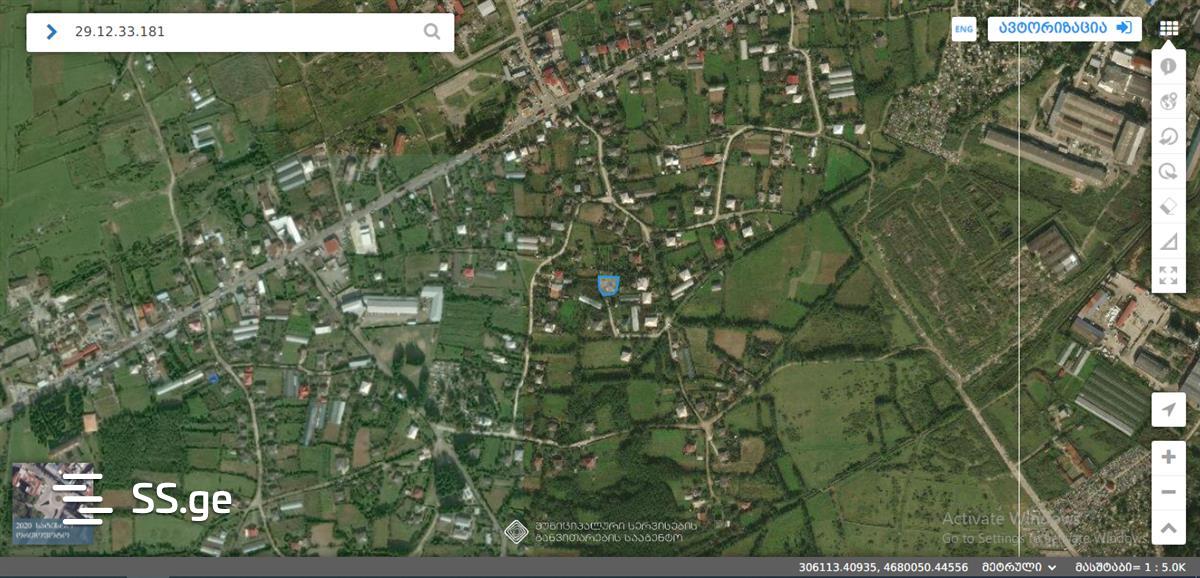
Task: Click the search magnifier icon
Action: click(x=431, y=32)
